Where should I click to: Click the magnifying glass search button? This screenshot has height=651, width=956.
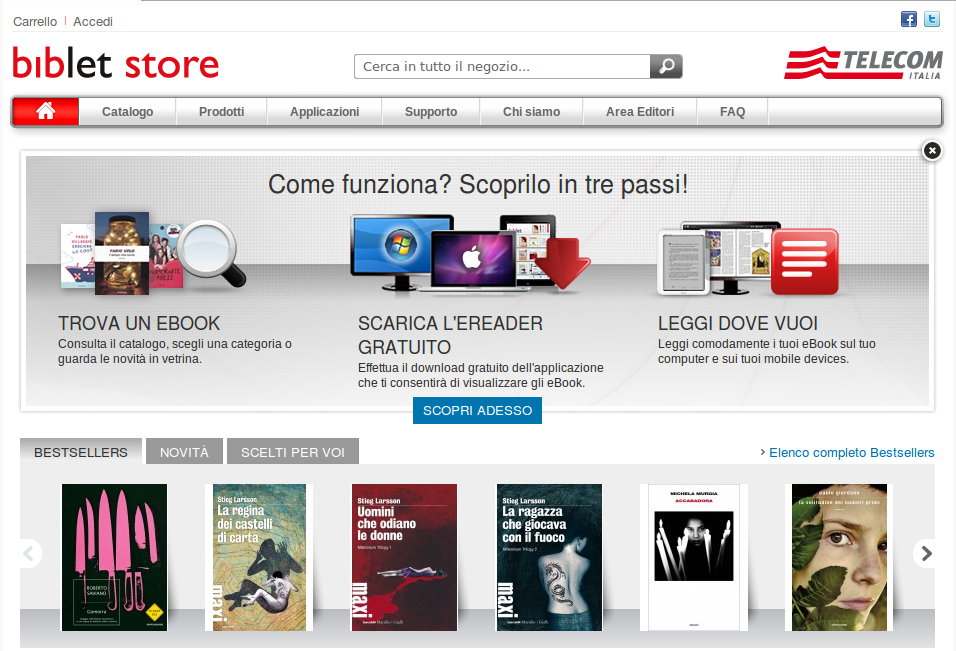[666, 67]
